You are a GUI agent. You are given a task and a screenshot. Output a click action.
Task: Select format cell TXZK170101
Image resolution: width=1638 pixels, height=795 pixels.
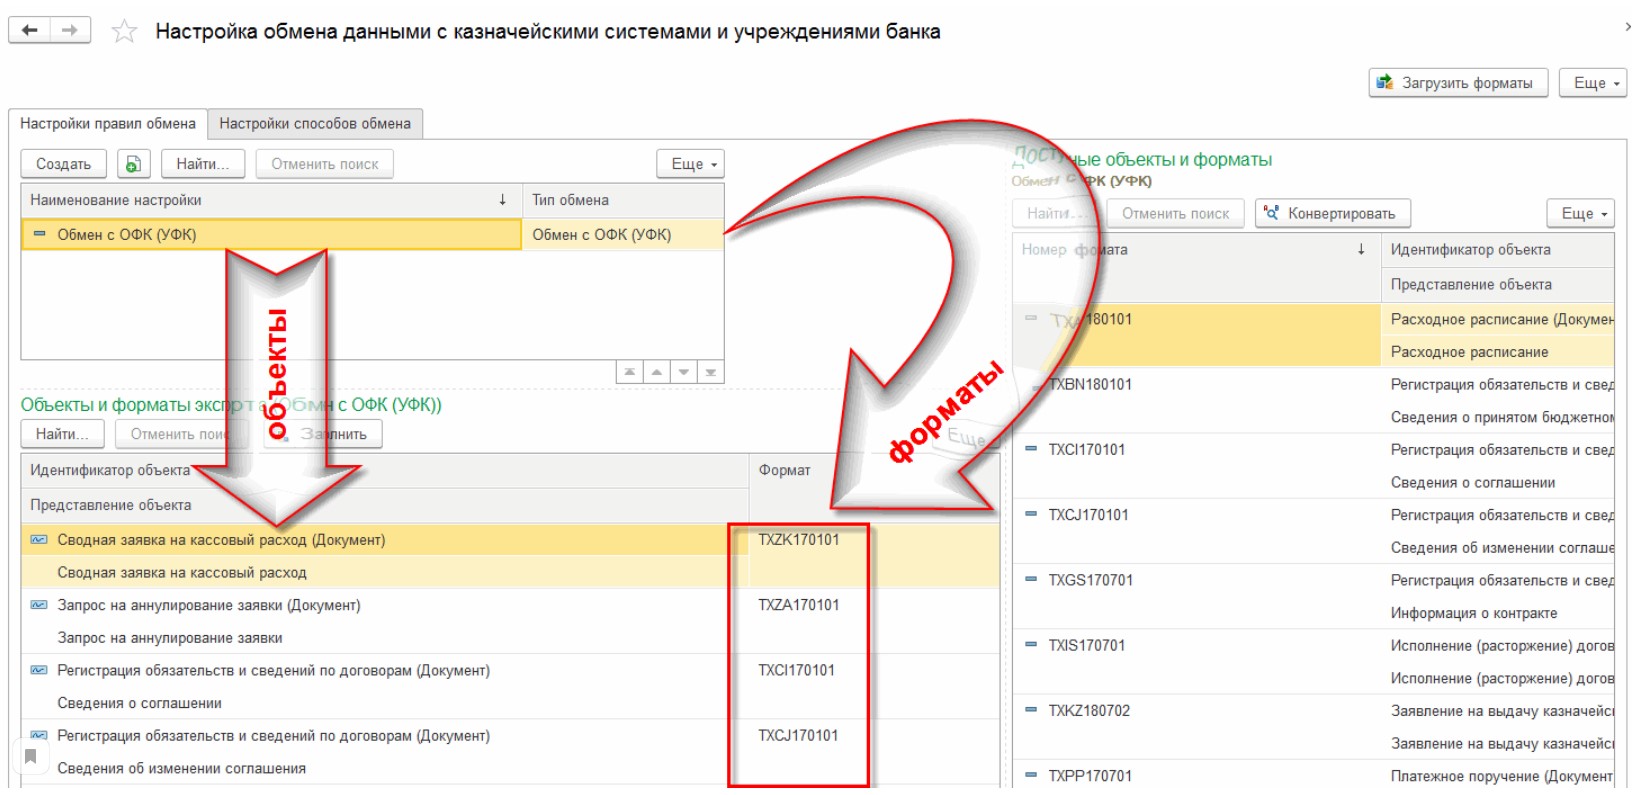[798, 540]
